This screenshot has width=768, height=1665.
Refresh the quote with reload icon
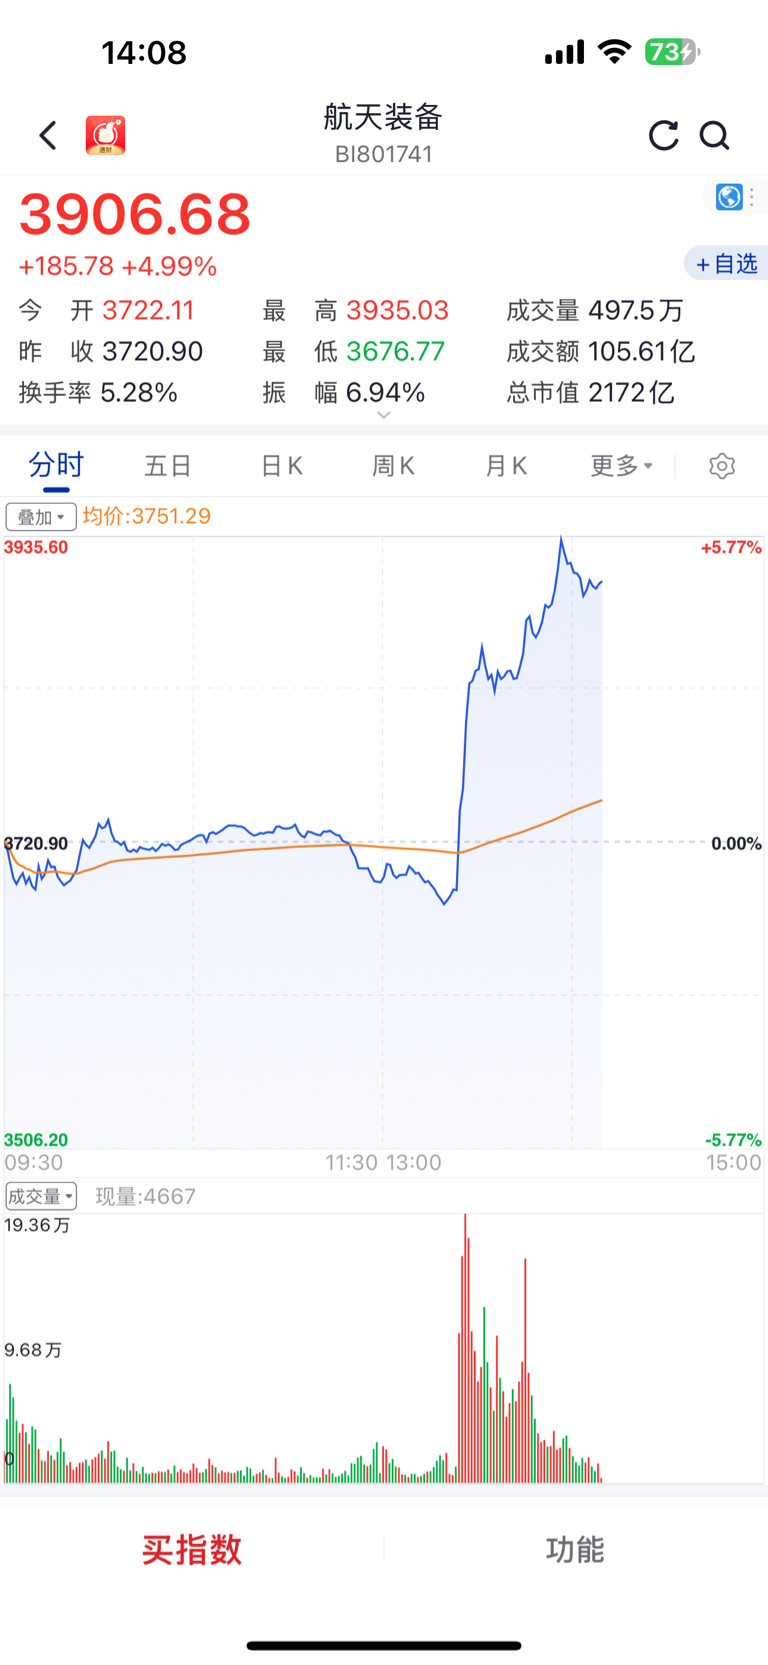tap(663, 135)
